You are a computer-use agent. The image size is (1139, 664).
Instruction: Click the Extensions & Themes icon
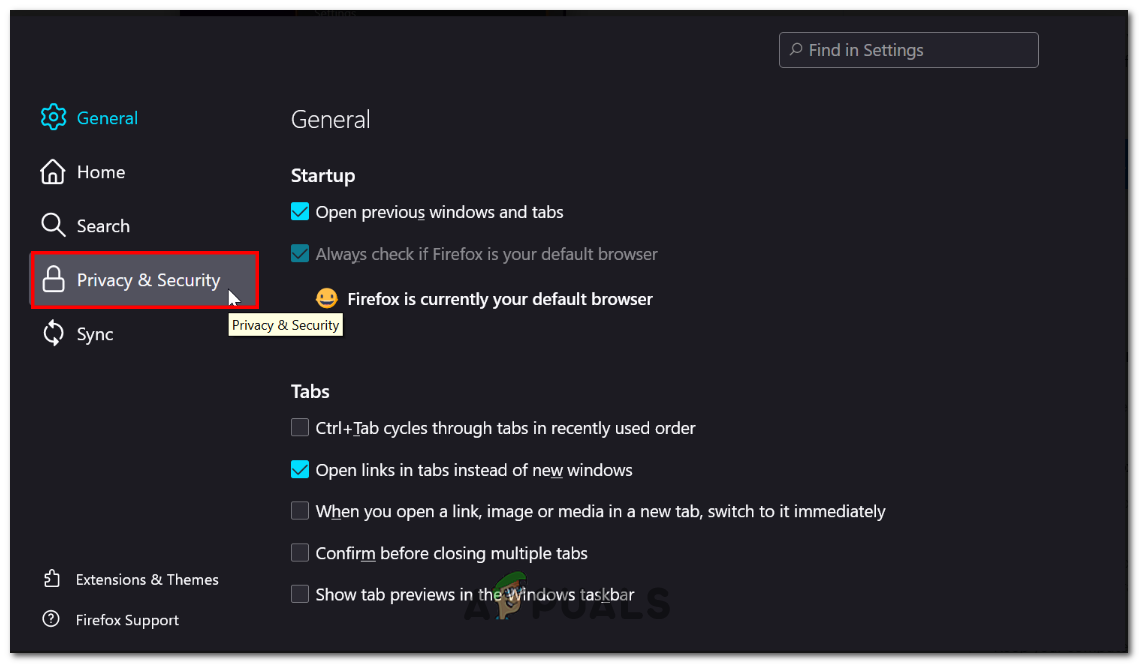50,579
